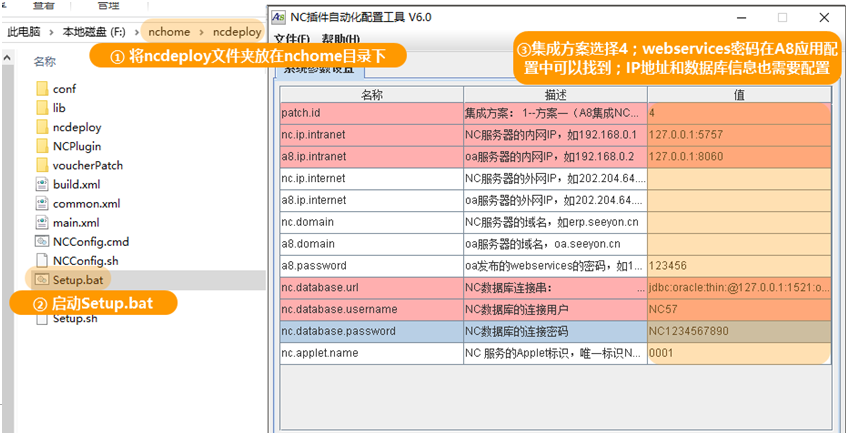Click the Setup.bat file icon

(x=42, y=280)
